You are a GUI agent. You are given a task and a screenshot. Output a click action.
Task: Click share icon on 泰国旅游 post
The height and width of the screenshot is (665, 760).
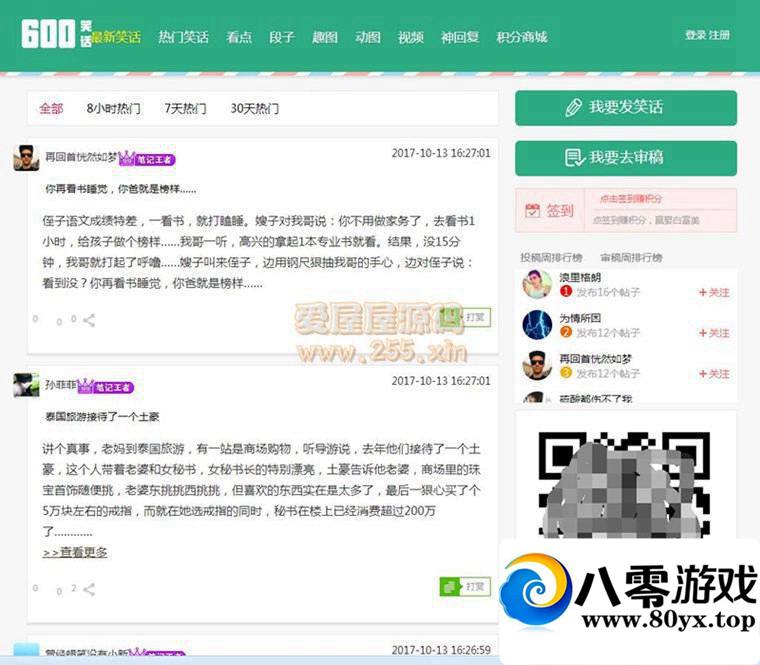[x=89, y=589]
